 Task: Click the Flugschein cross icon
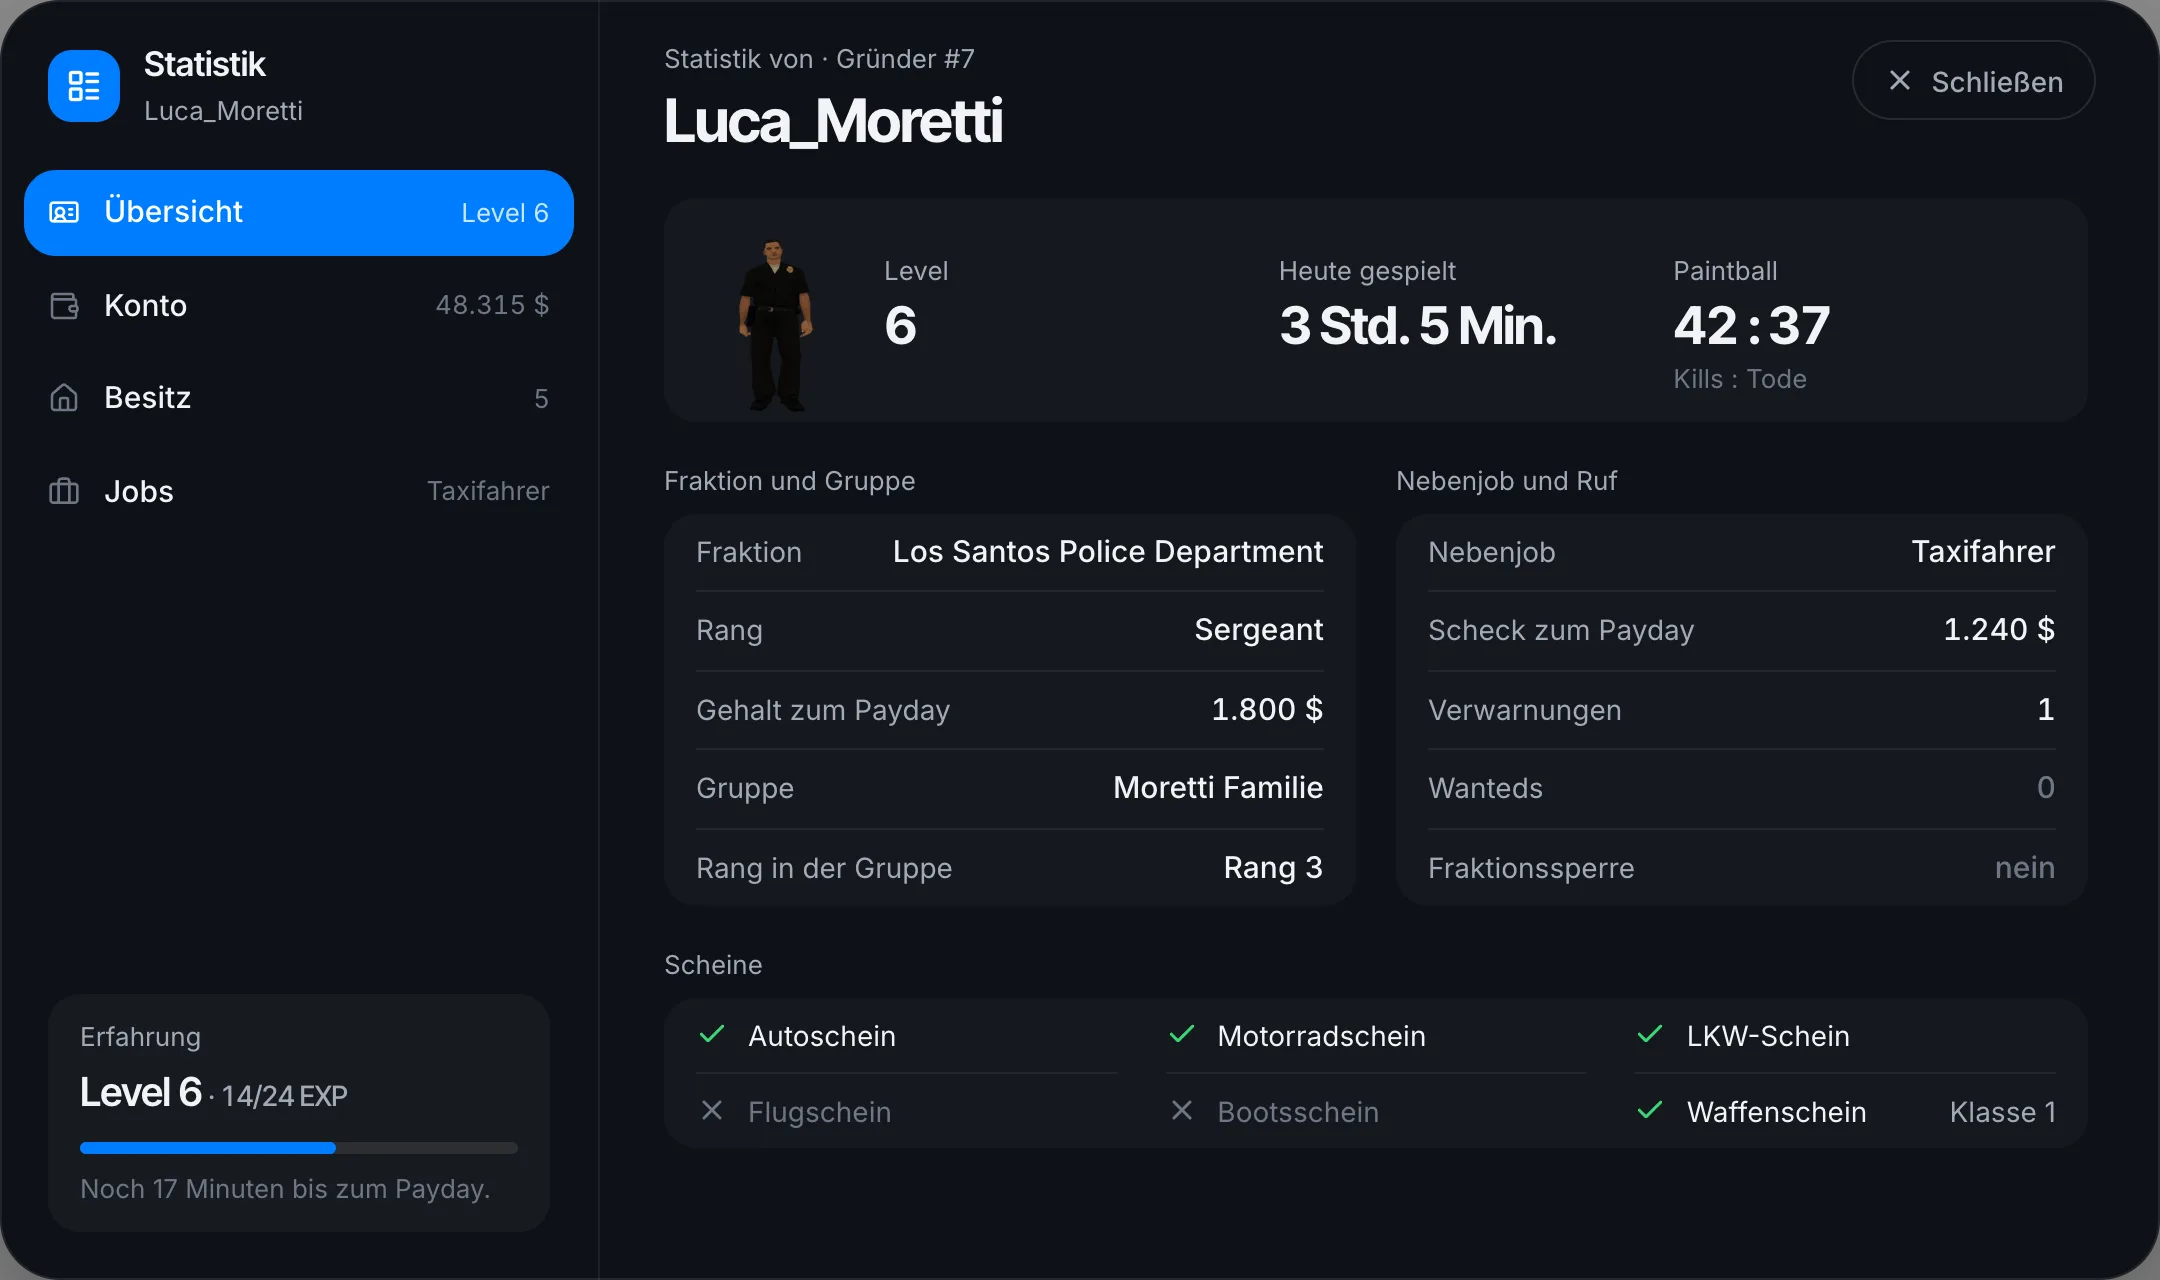point(712,1110)
